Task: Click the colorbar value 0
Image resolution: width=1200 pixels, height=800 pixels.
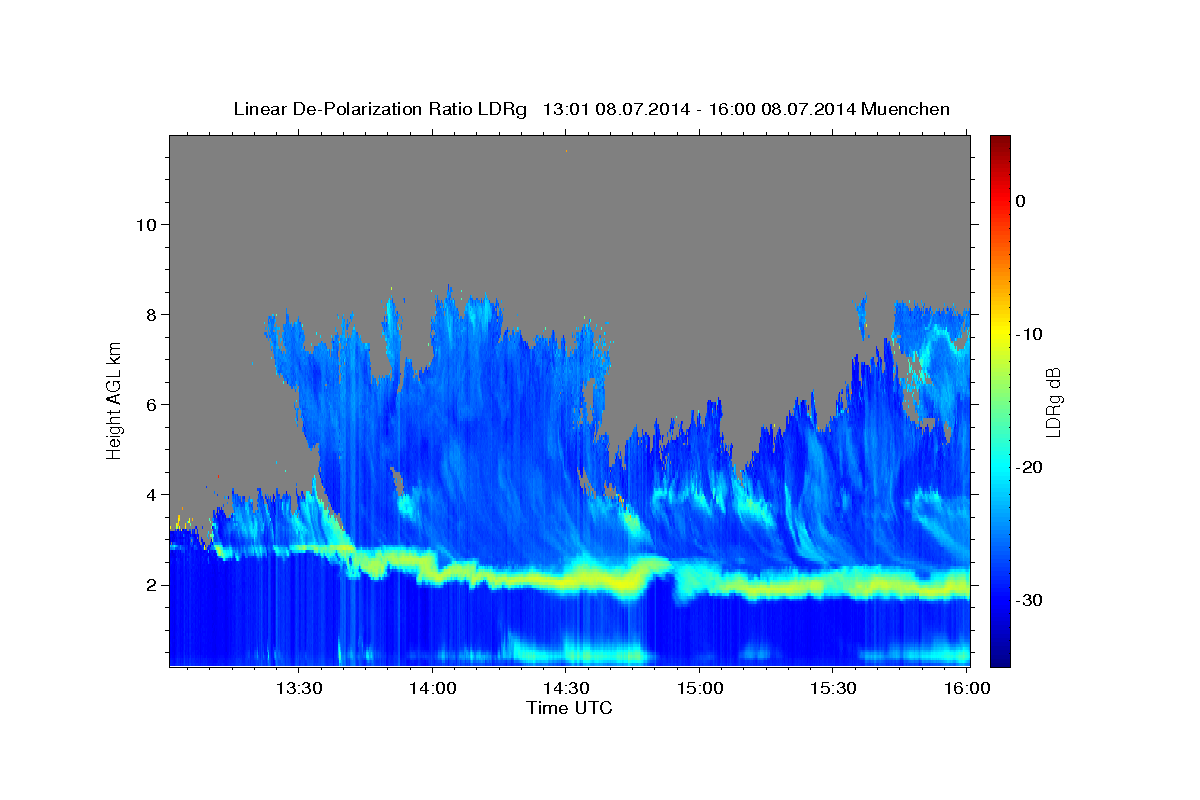Action: 1021,201
